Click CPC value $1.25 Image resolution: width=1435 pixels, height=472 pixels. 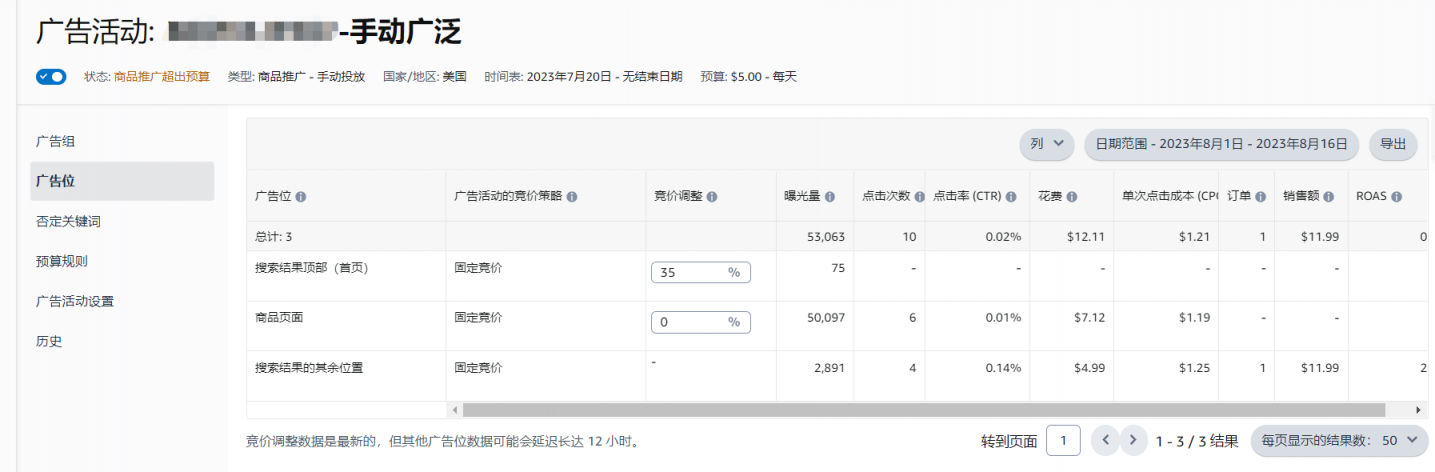(x=1195, y=368)
